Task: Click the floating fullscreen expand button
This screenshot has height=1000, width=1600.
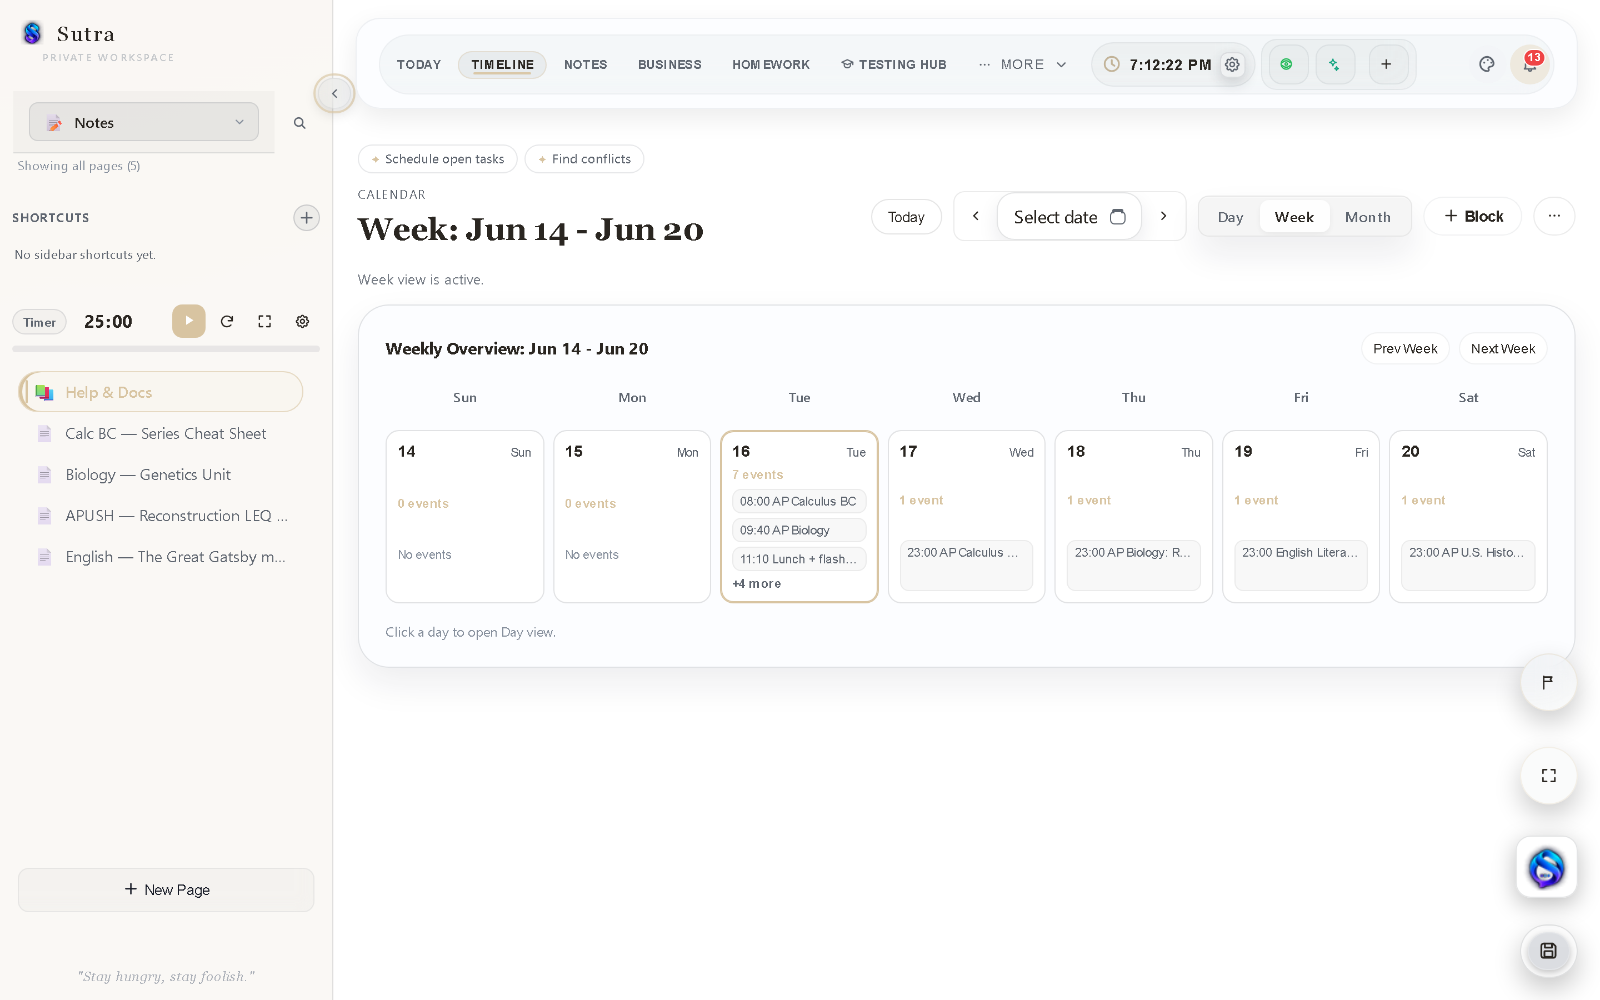Action: (x=1548, y=776)
